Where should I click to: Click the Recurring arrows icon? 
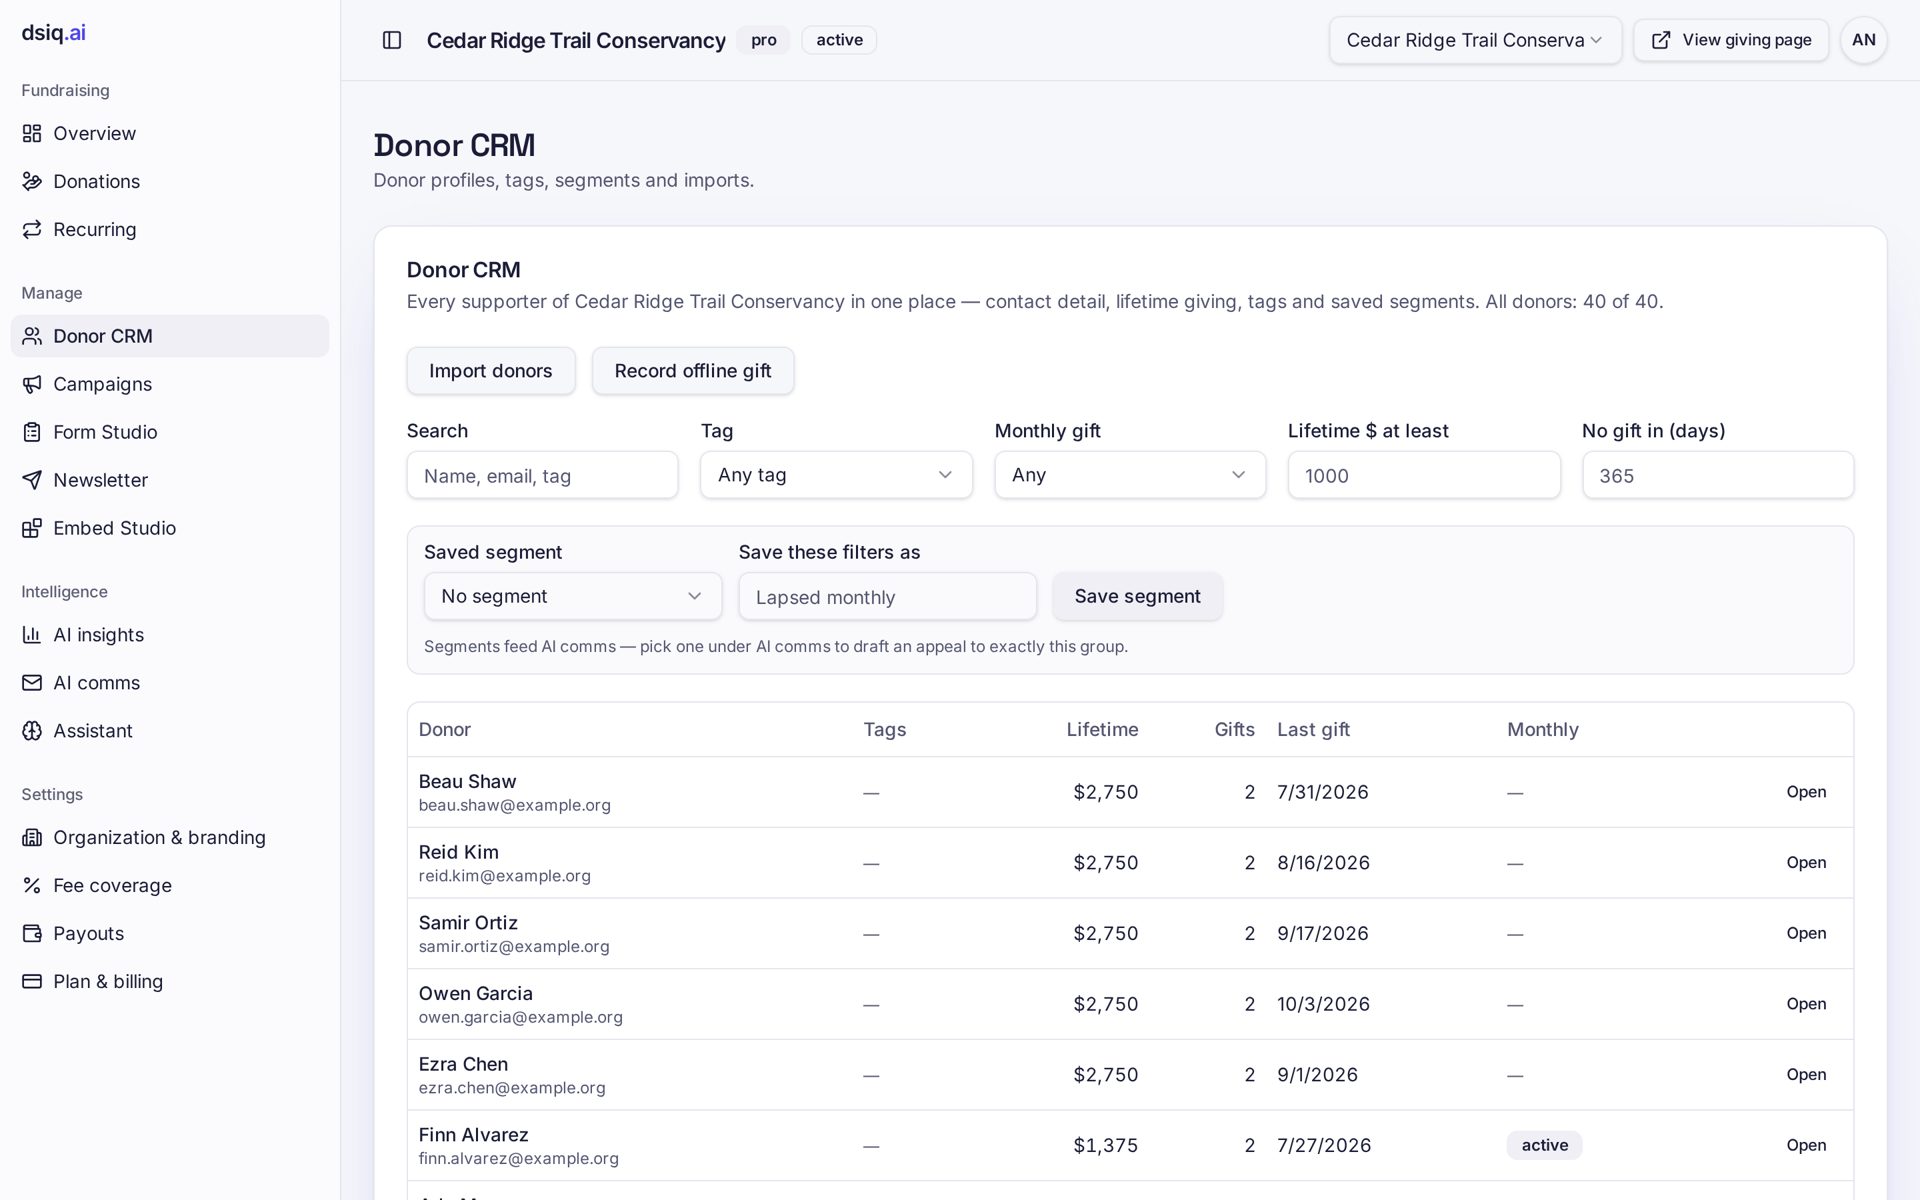(32, 229)
